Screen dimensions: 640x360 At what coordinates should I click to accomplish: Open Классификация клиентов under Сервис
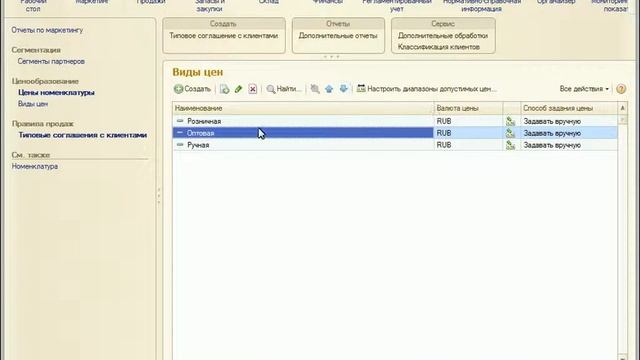coord(439,47)
